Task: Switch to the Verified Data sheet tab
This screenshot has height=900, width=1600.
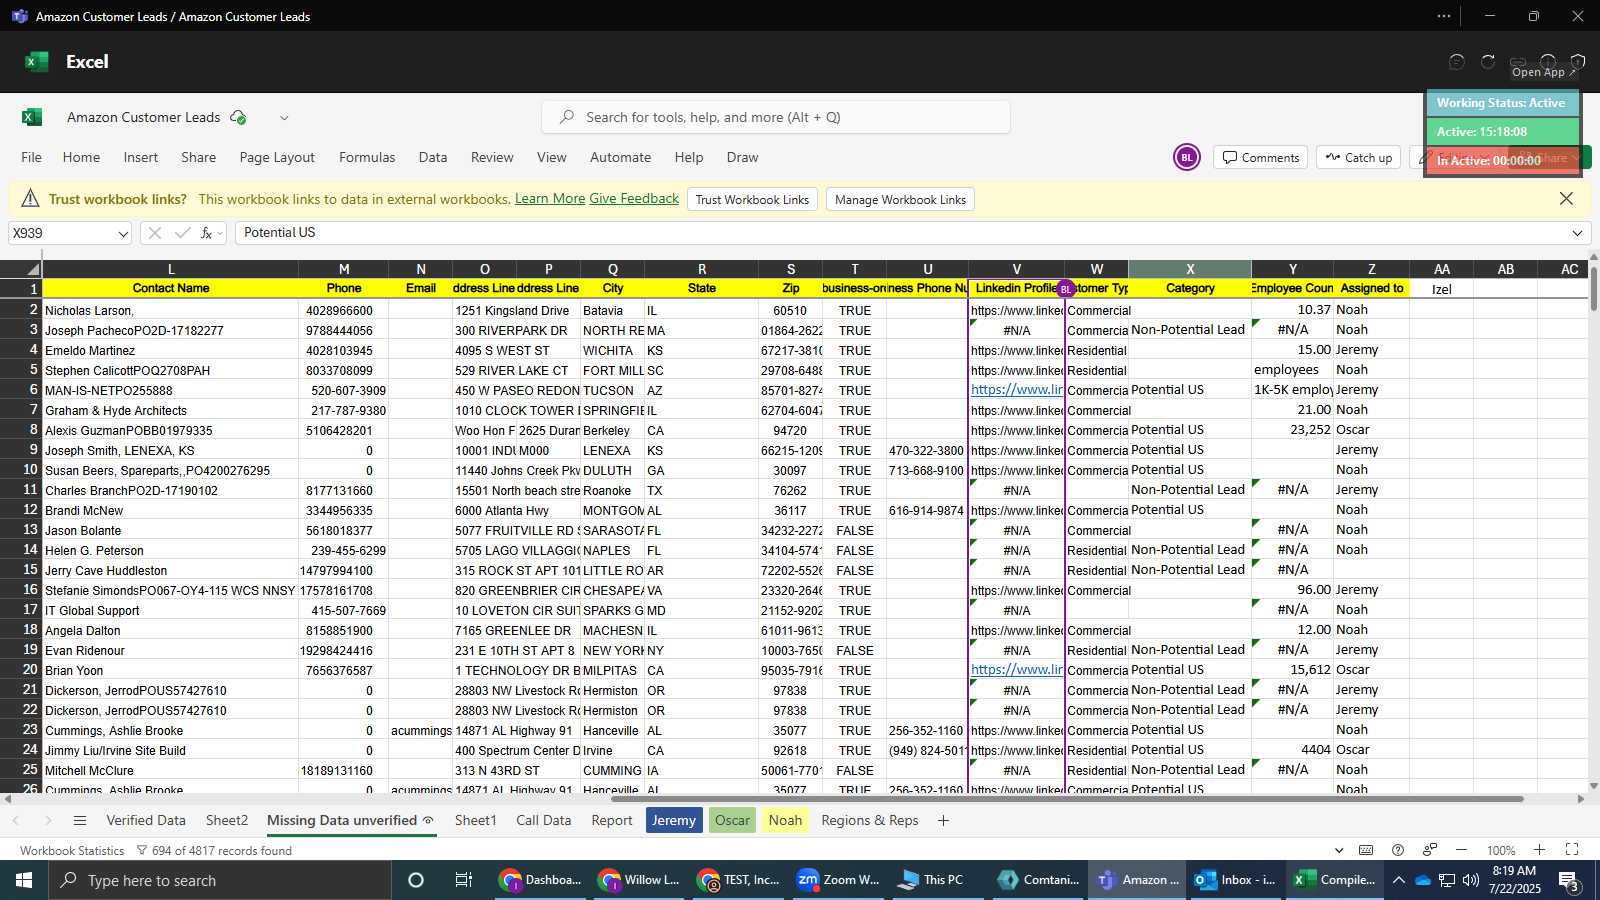Action: pos(146,821)
